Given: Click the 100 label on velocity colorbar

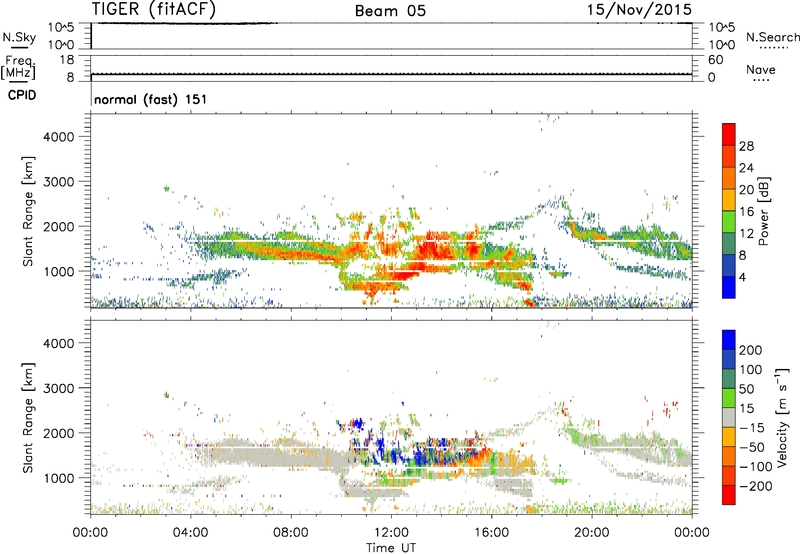Looking at the screenshot, I should click(751, 370).
